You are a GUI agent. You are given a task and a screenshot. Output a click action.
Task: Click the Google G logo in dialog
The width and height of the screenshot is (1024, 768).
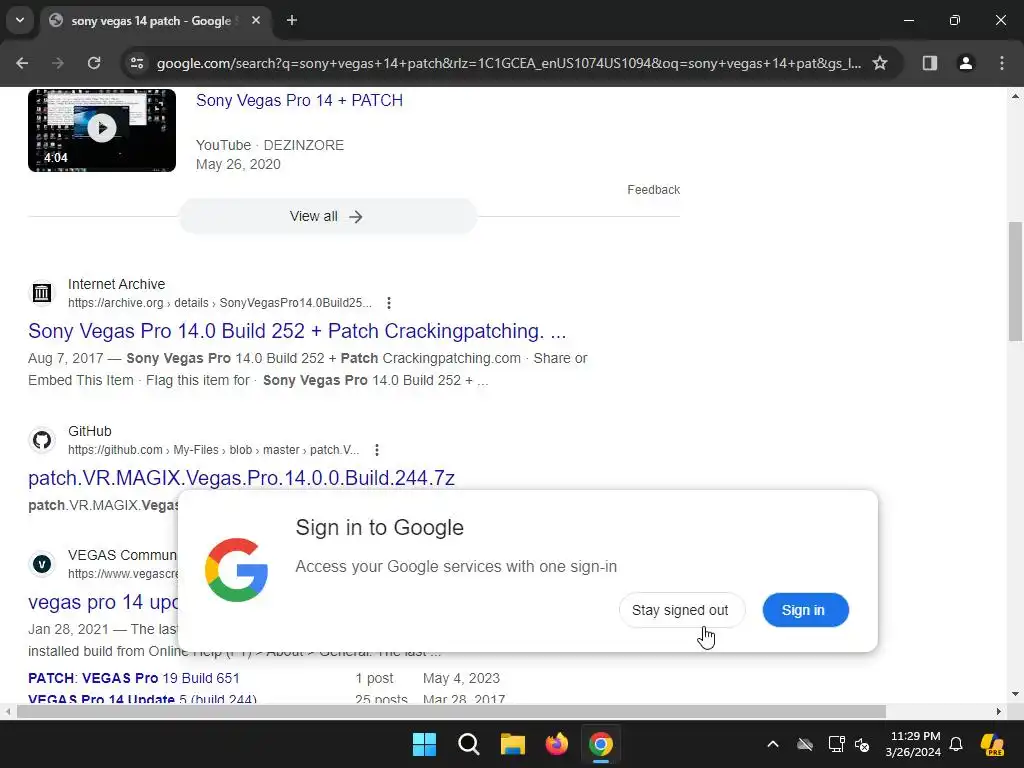point(236,570)
